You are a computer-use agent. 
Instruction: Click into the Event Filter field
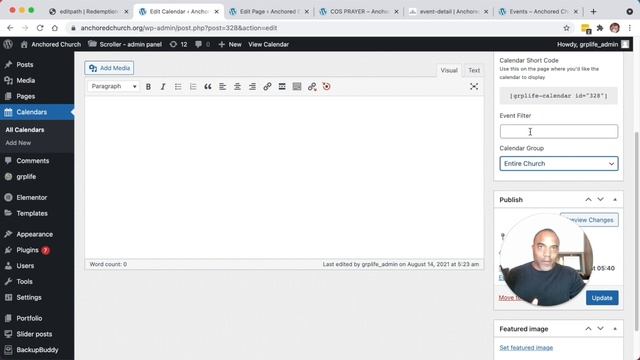point(559,131)
